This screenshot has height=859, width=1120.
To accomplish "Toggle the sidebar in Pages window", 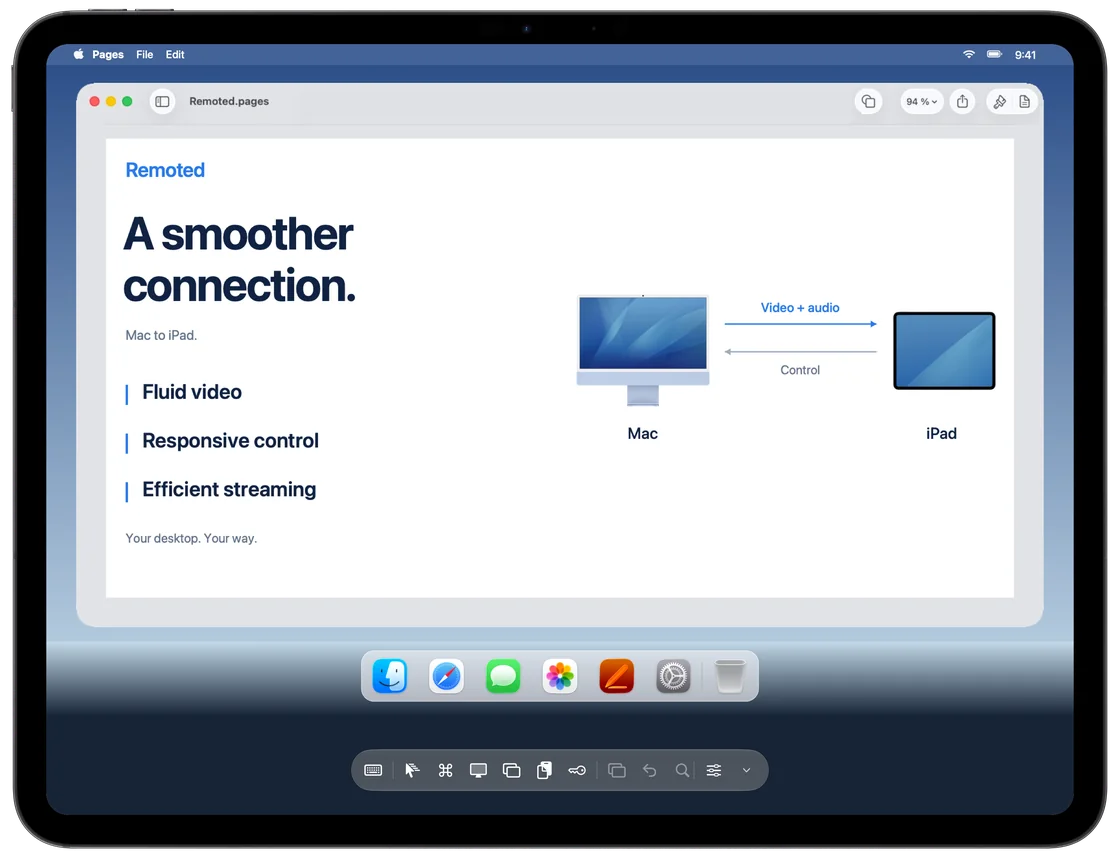I will pos(162,101).
